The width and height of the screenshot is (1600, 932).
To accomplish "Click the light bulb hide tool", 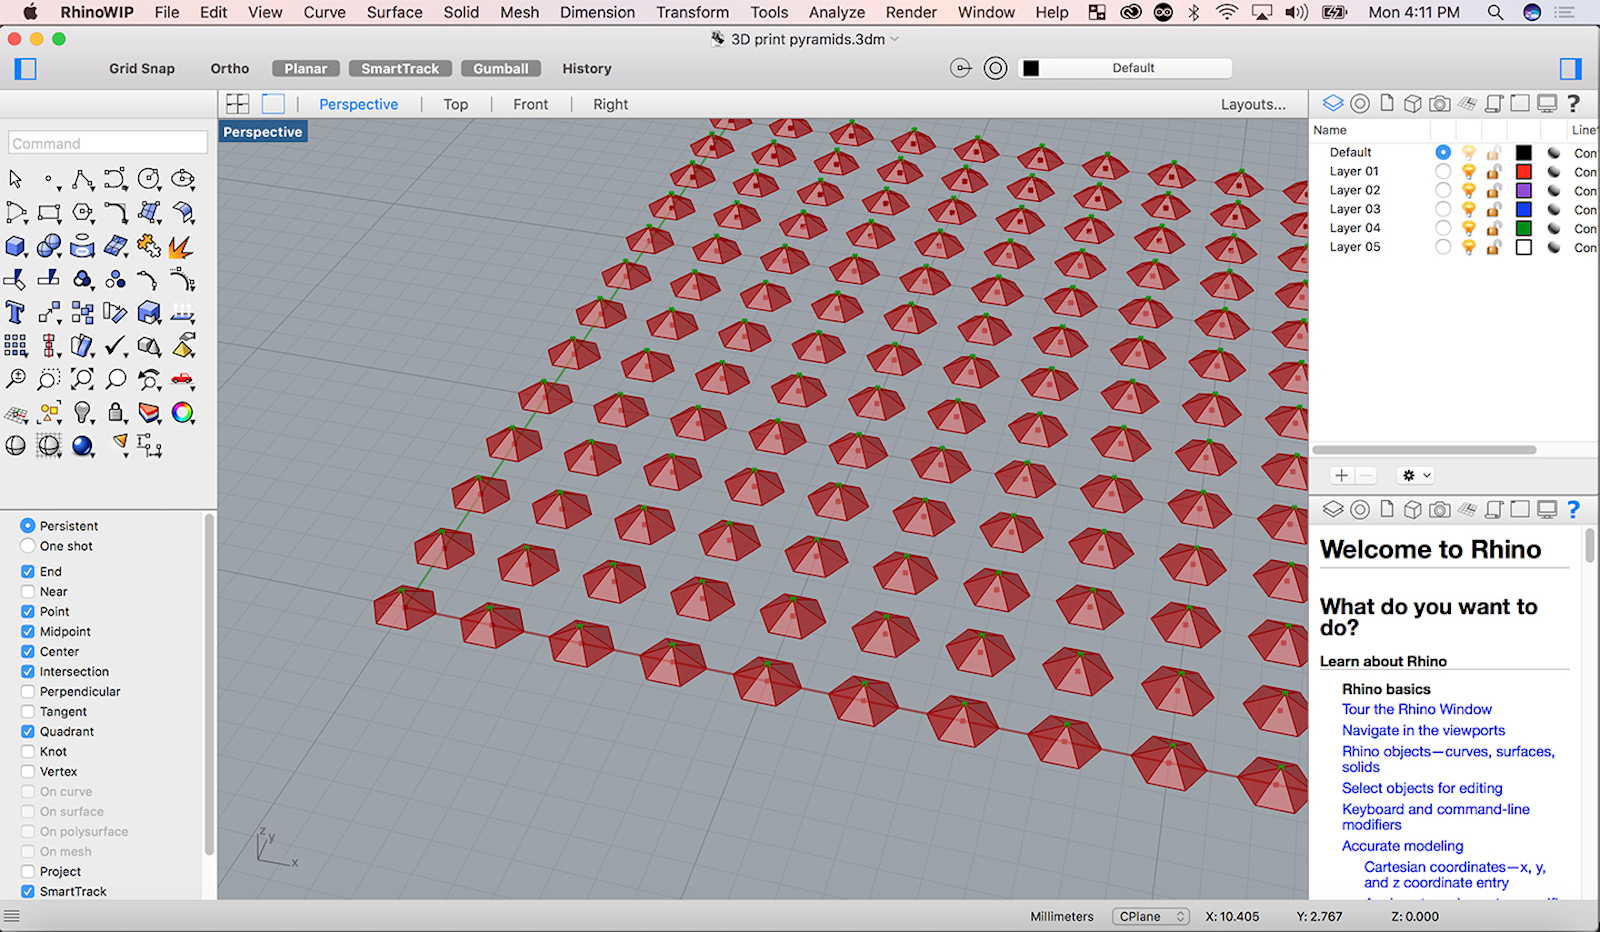I will tap(82, 413).
